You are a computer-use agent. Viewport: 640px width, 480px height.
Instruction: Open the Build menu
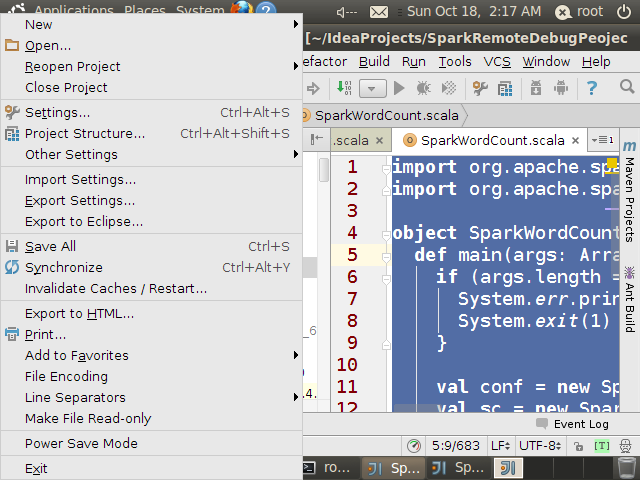point(374,62)
